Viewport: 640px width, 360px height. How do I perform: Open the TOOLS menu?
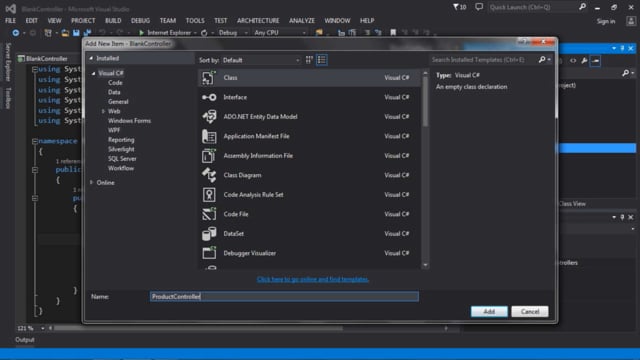(195, 20)
